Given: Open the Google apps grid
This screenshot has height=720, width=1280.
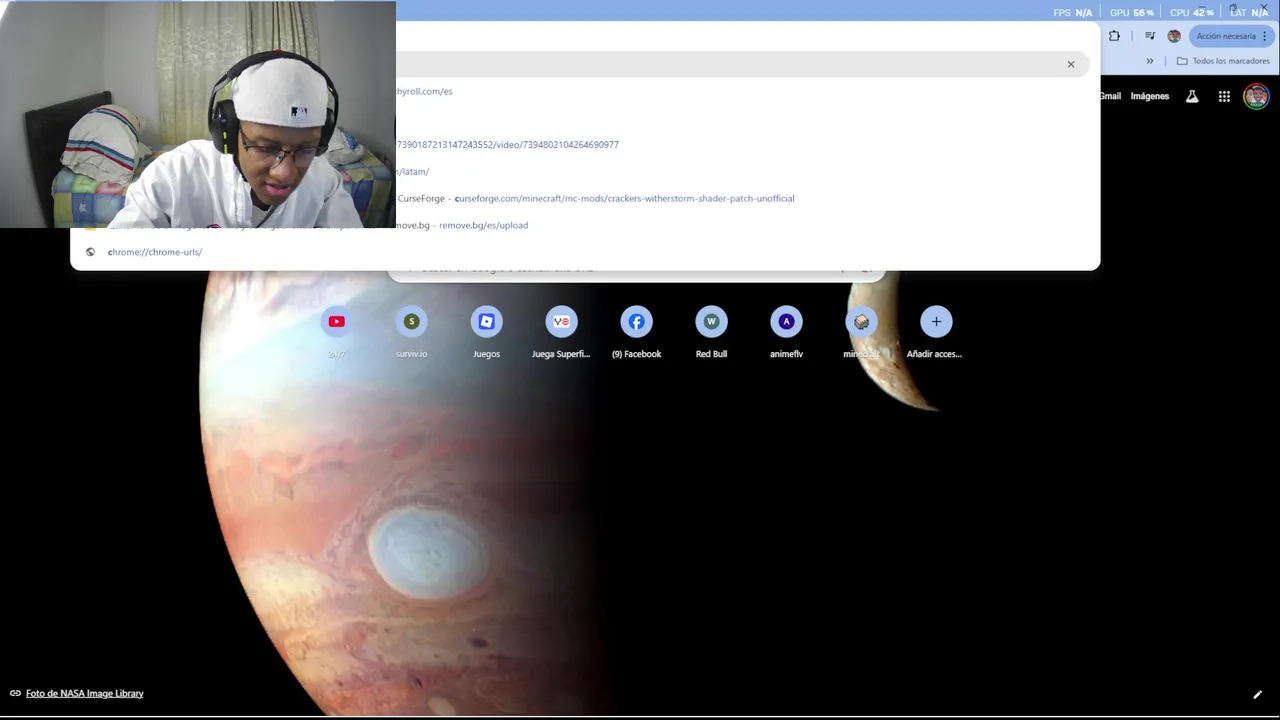Looking at the screenshot, I should click(x=1224, y=96).
